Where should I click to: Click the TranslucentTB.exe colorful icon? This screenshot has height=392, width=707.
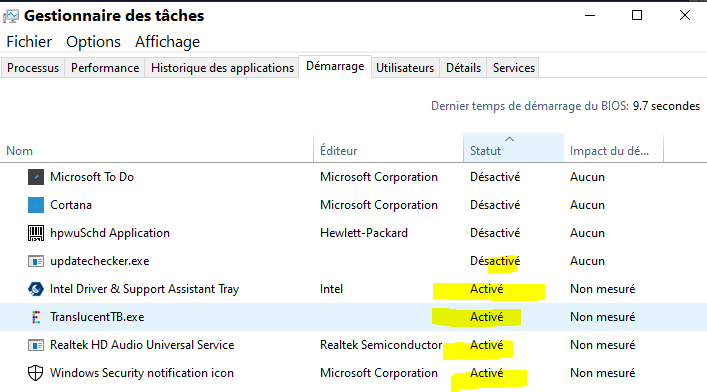[x=36, y=317]
